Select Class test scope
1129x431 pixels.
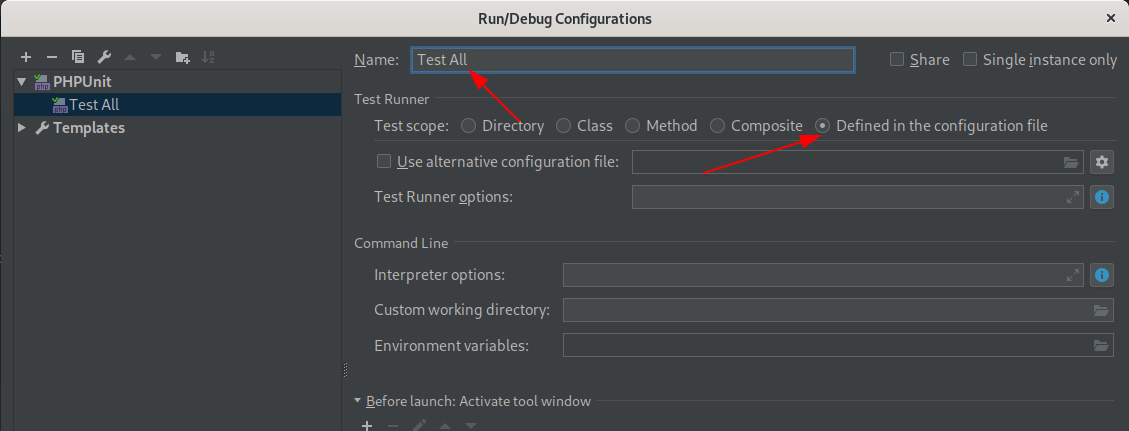563,126
